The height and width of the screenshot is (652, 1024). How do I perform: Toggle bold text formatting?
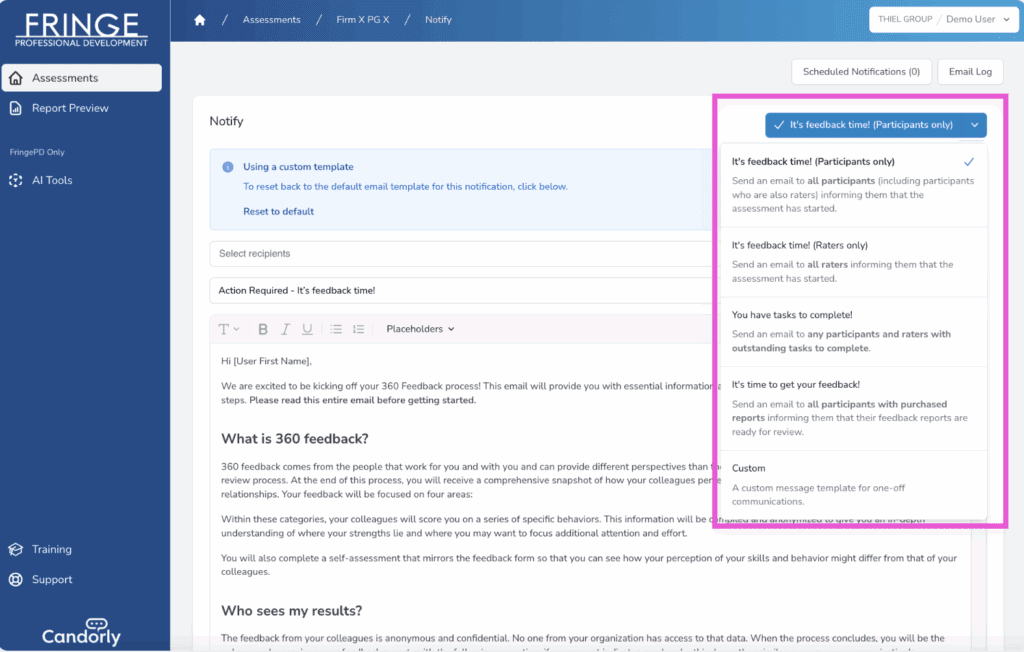pos(263,329)
